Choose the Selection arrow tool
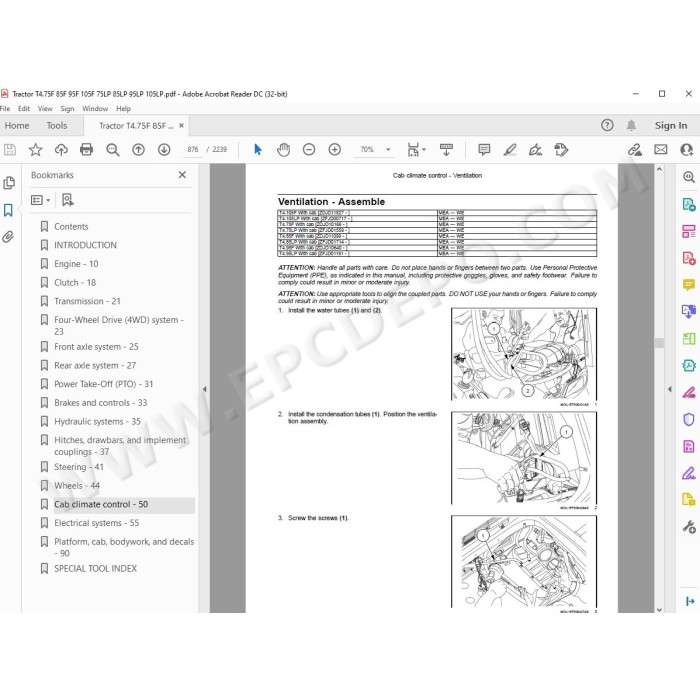 coord(258,150)
